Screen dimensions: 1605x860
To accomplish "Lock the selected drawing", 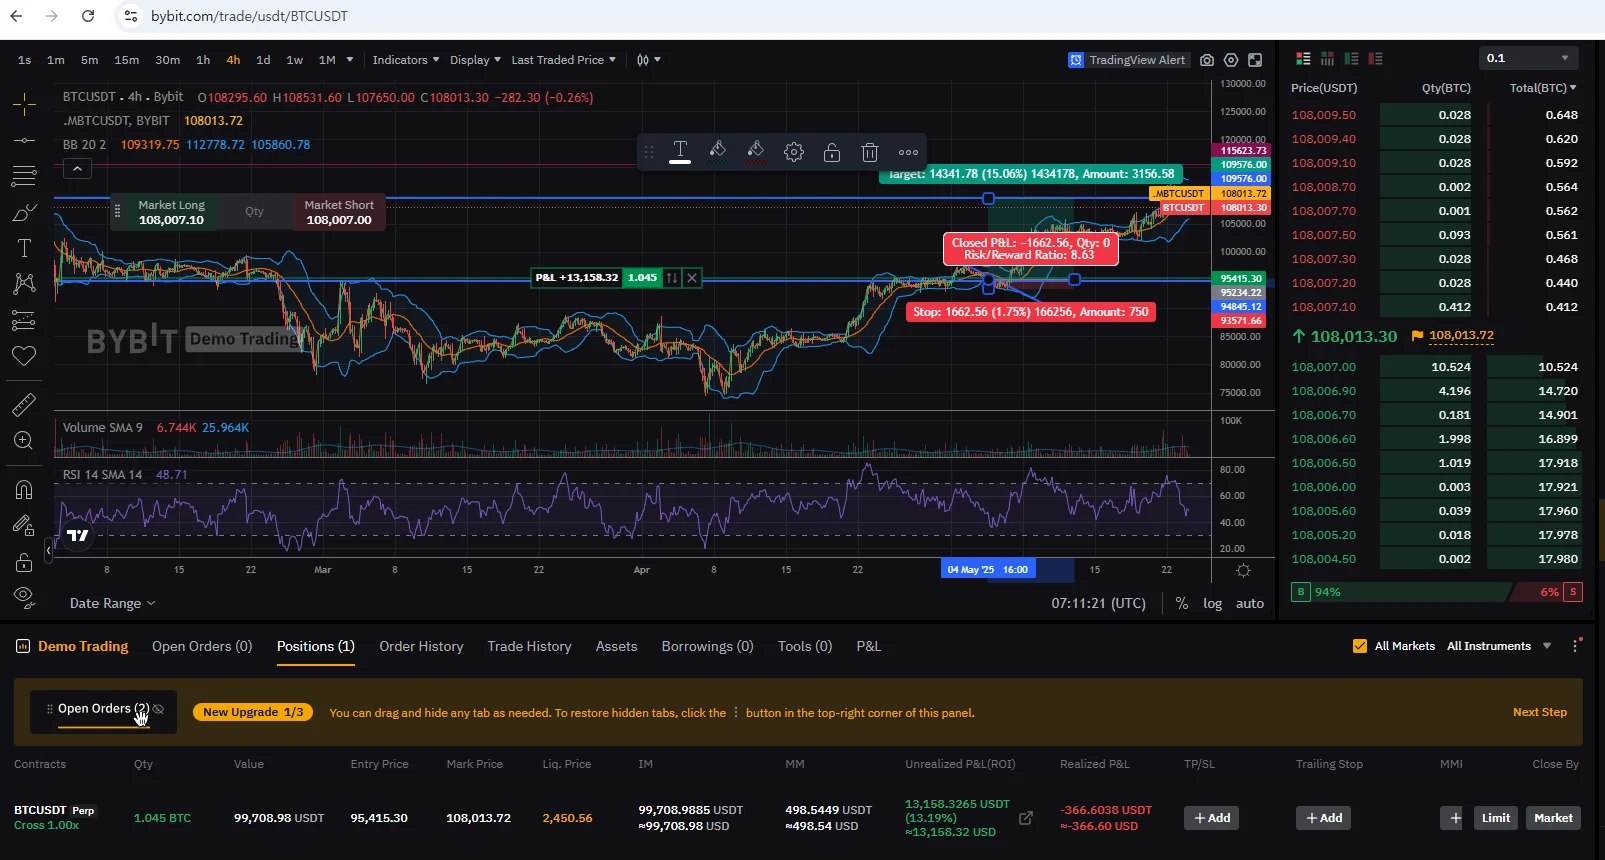I will (832, 152).
